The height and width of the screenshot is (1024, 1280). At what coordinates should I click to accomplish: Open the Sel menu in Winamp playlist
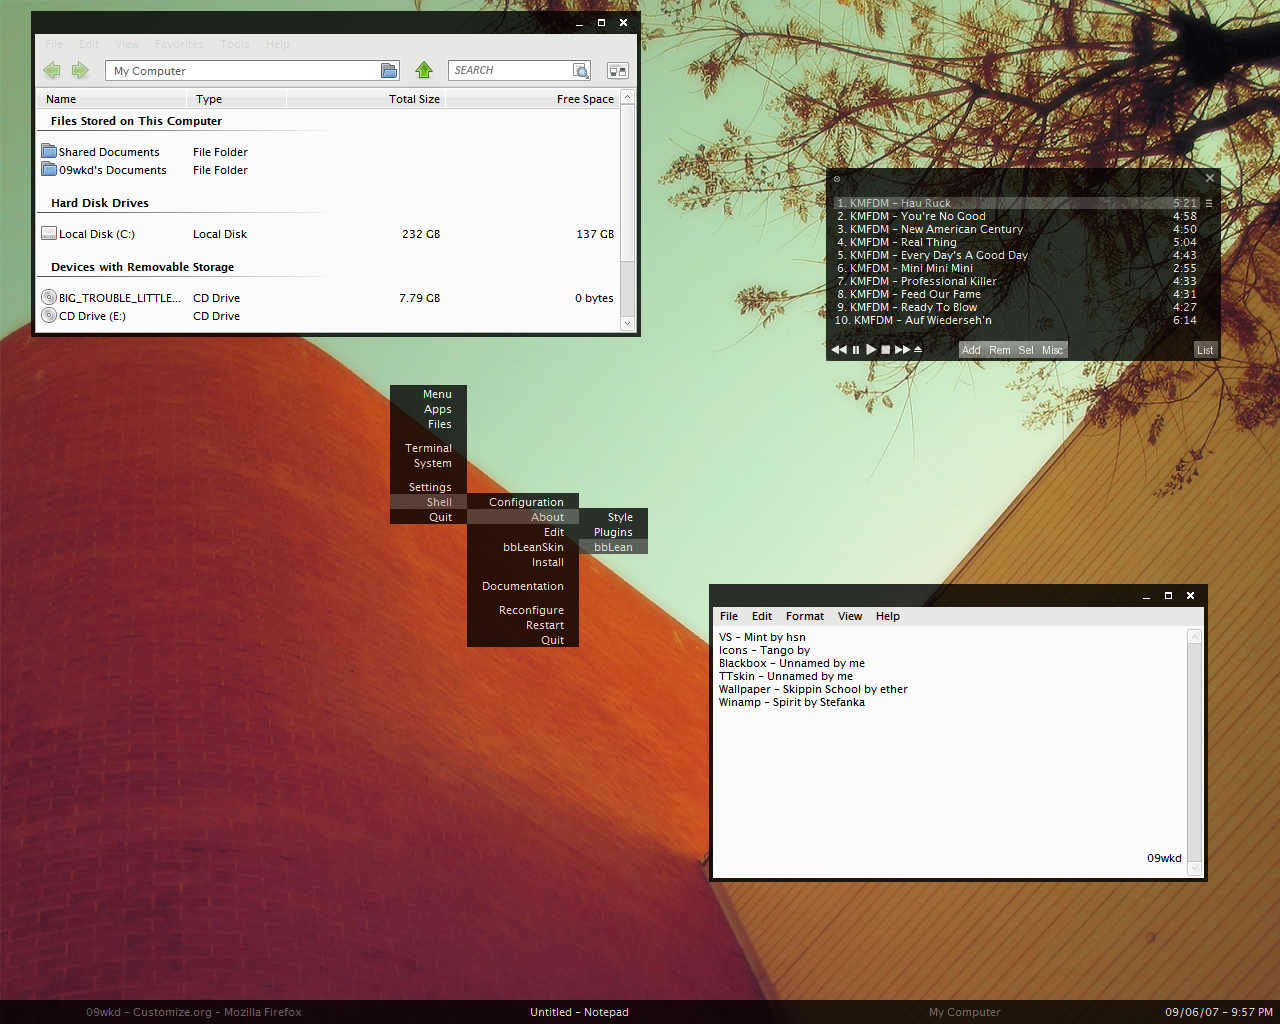[1026, 350]
